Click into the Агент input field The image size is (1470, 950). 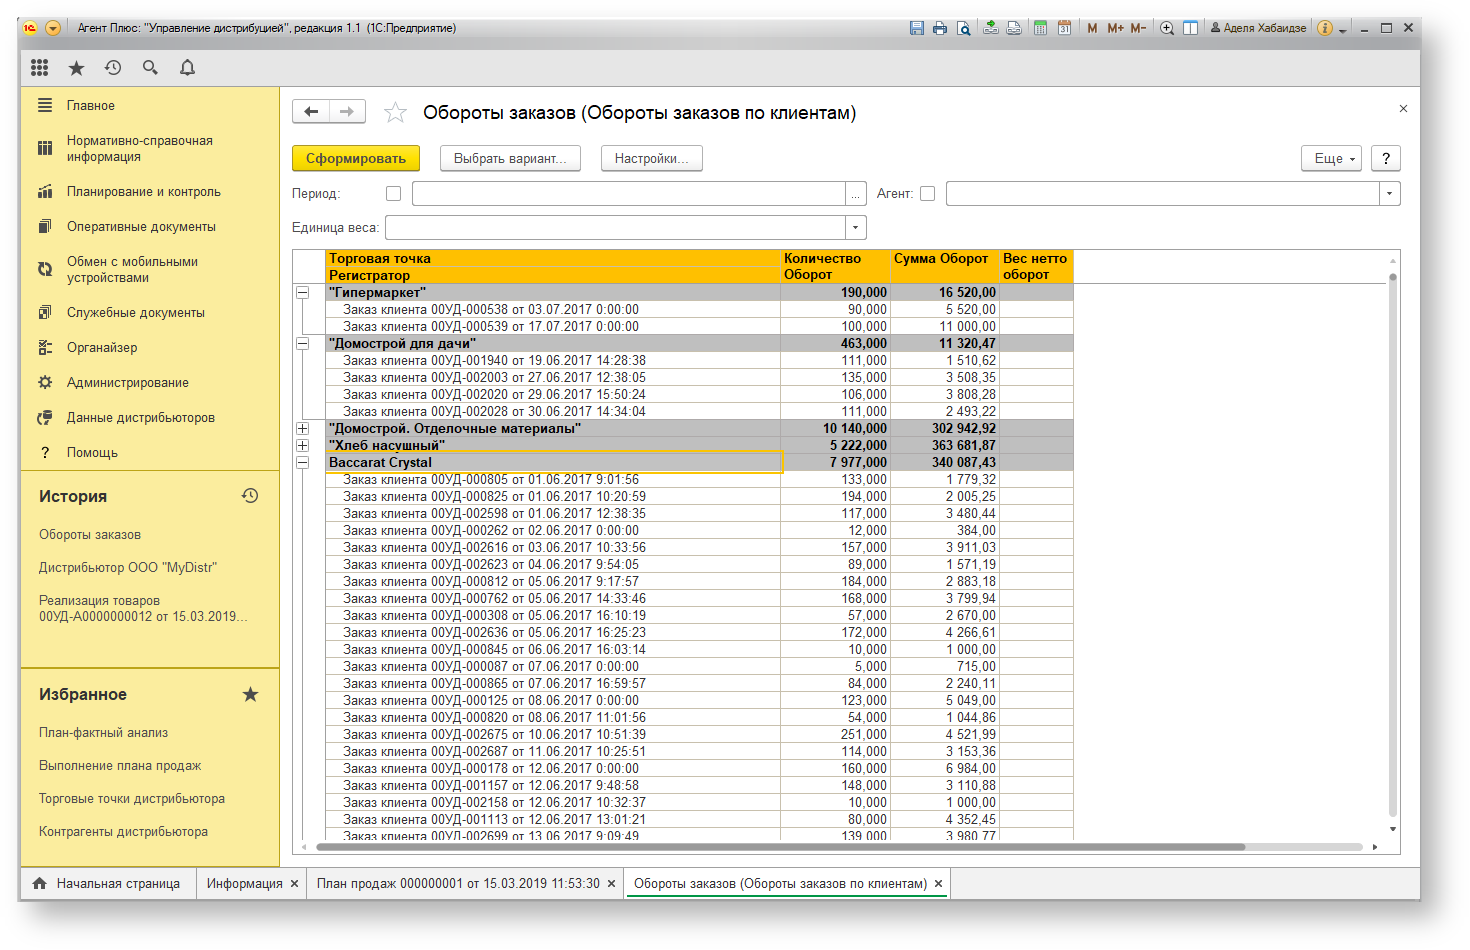point(1162,194)
